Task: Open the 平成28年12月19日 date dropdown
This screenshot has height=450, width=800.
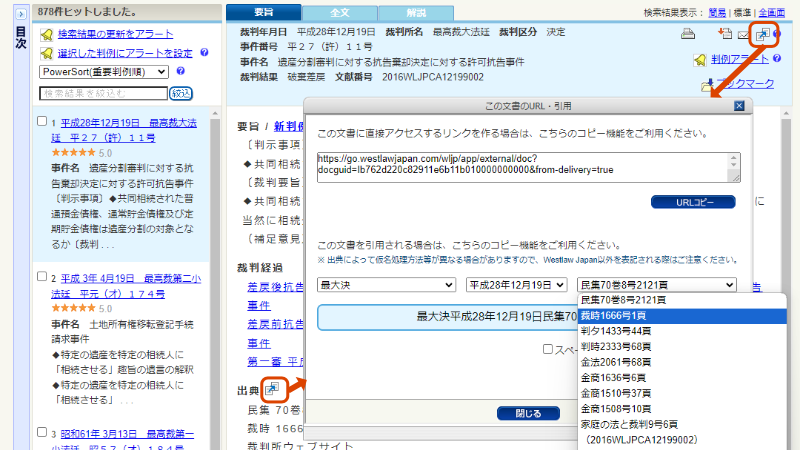Action: pyautogui.click(x=516, y=285)
